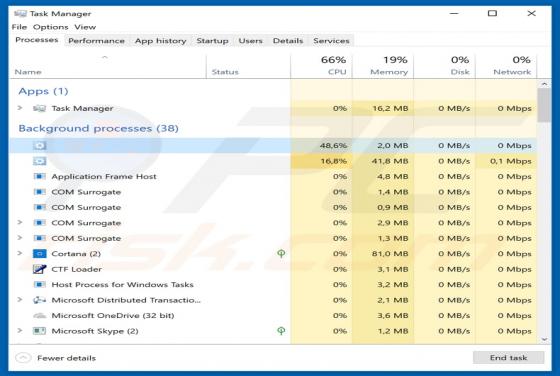
Task: Click the End task button
Action: click(x=508, y=357)
